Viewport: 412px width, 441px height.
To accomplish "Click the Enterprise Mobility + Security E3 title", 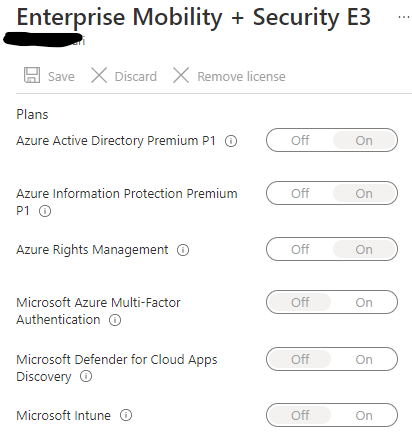I will (x=193, y=17).
